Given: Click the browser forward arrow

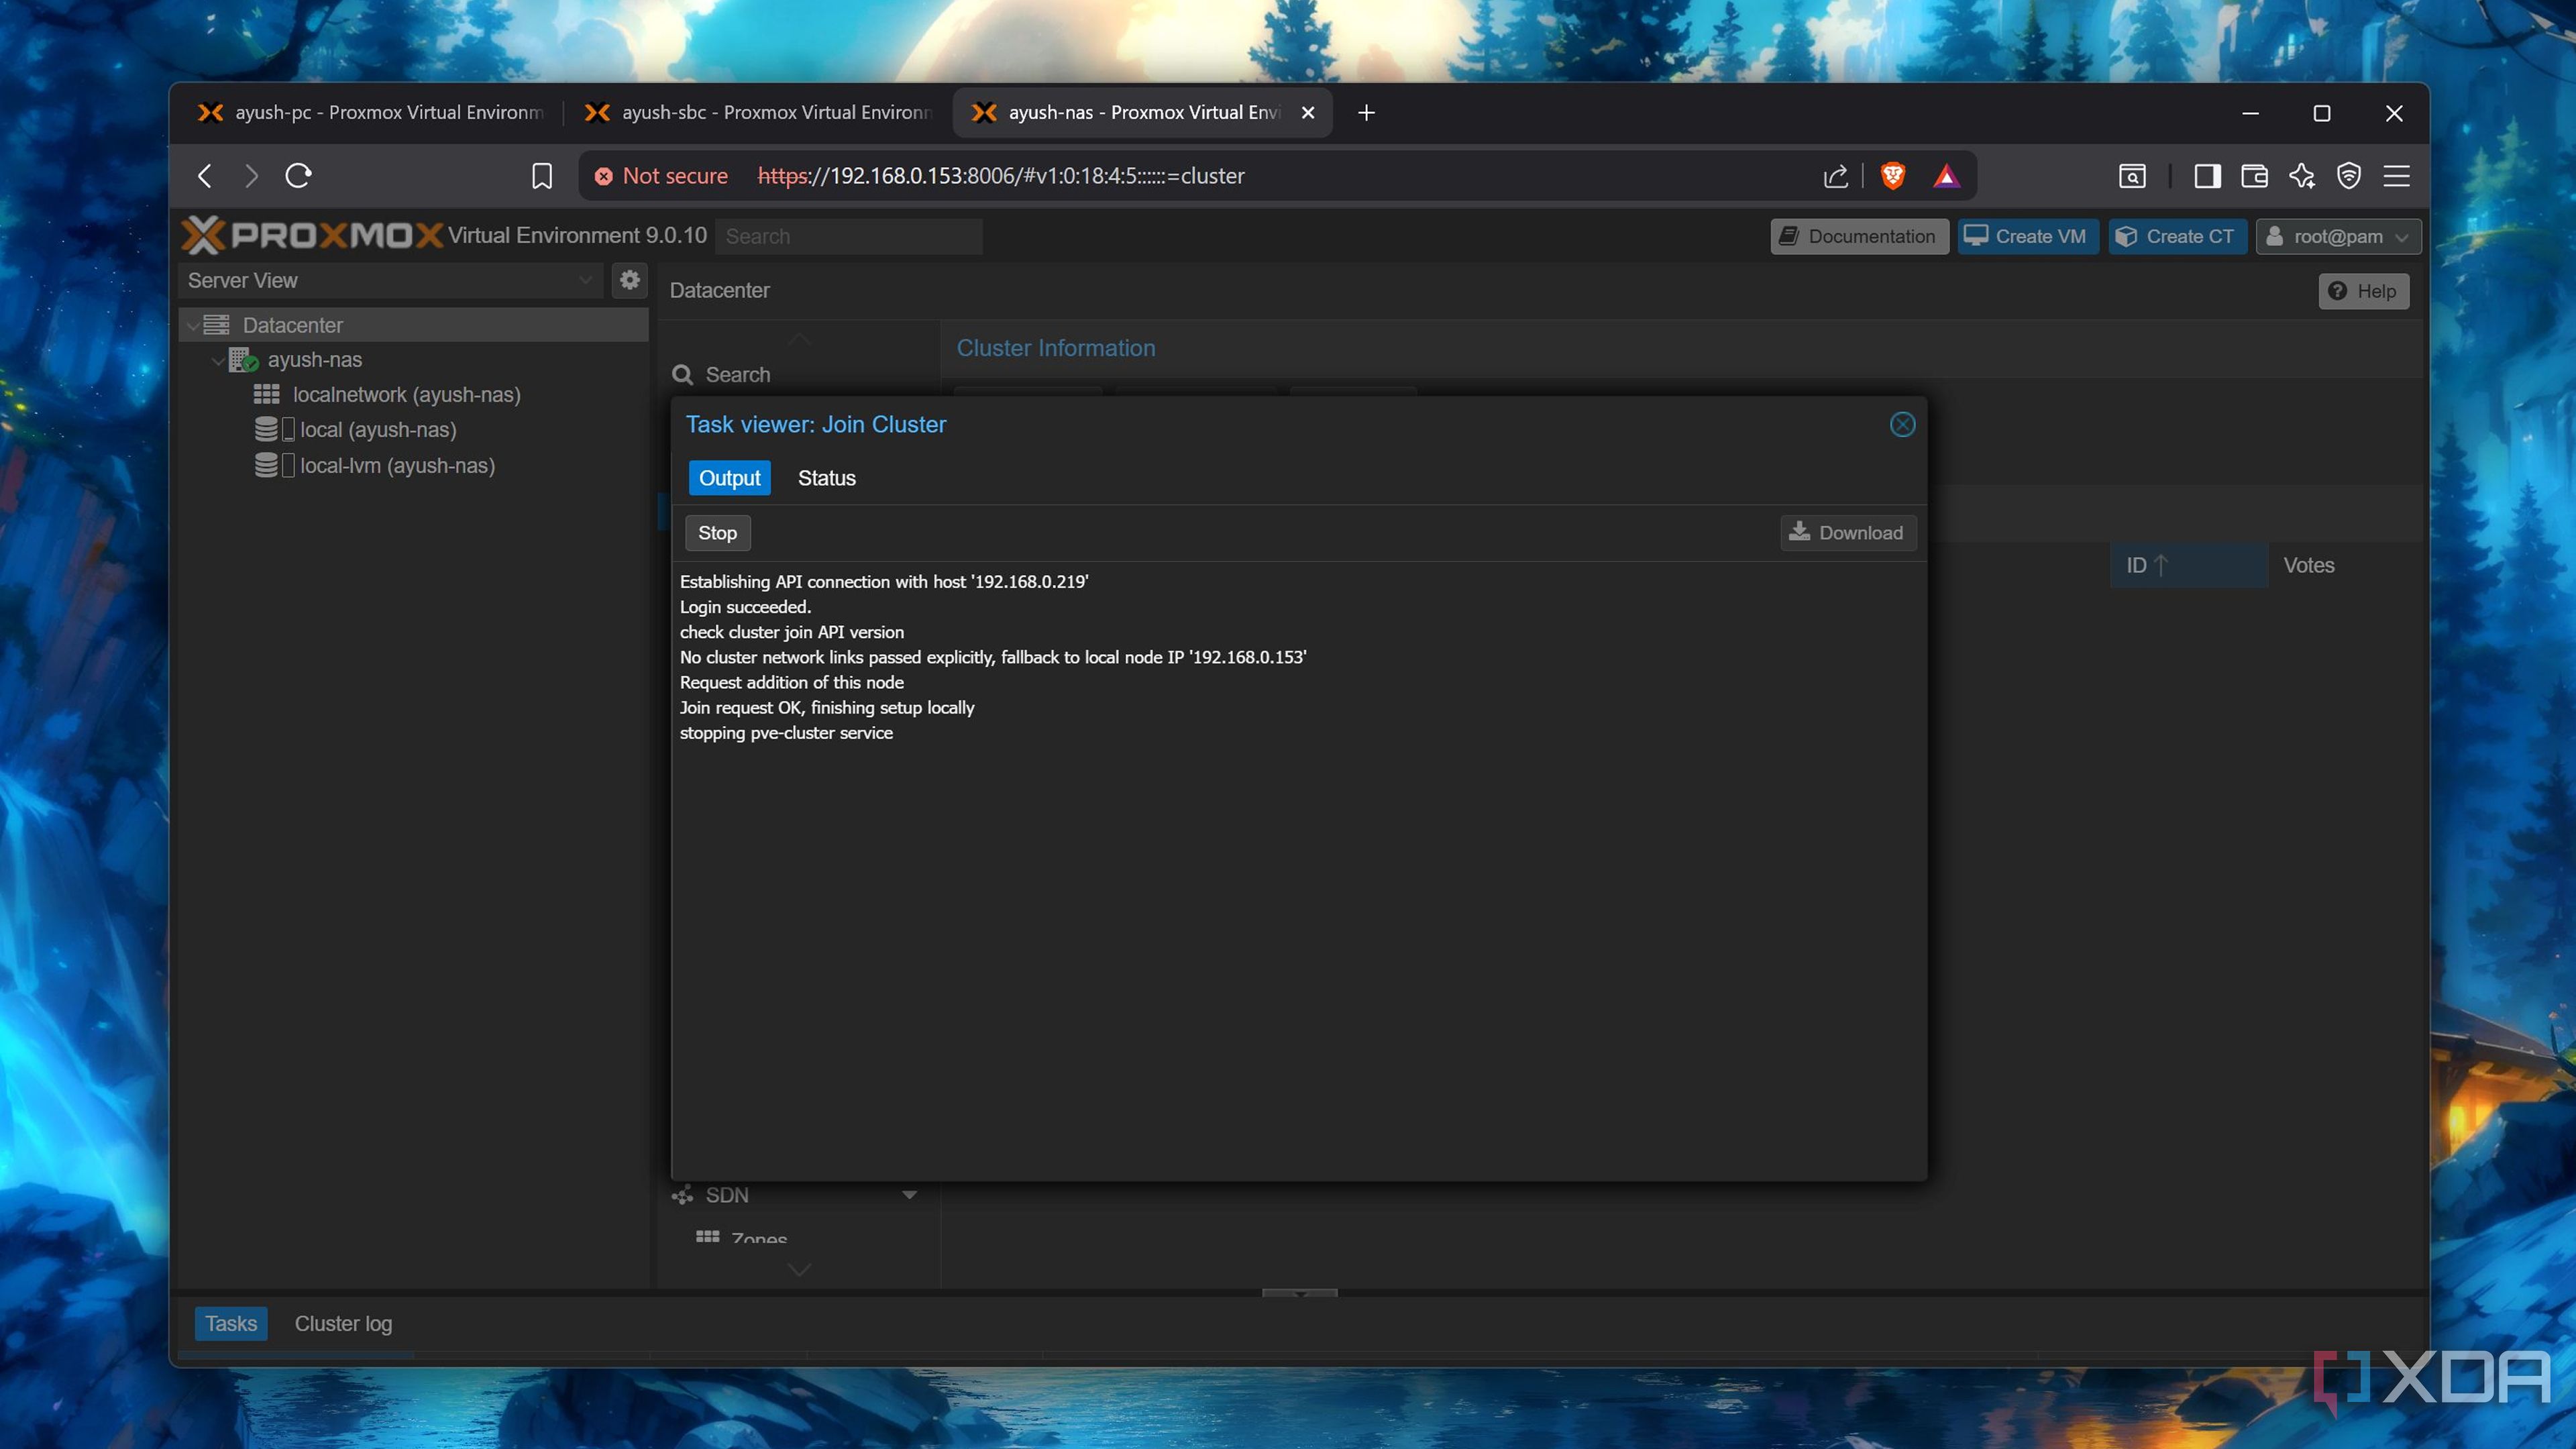Looking at the screenshot, I should [x=251, y=176].
